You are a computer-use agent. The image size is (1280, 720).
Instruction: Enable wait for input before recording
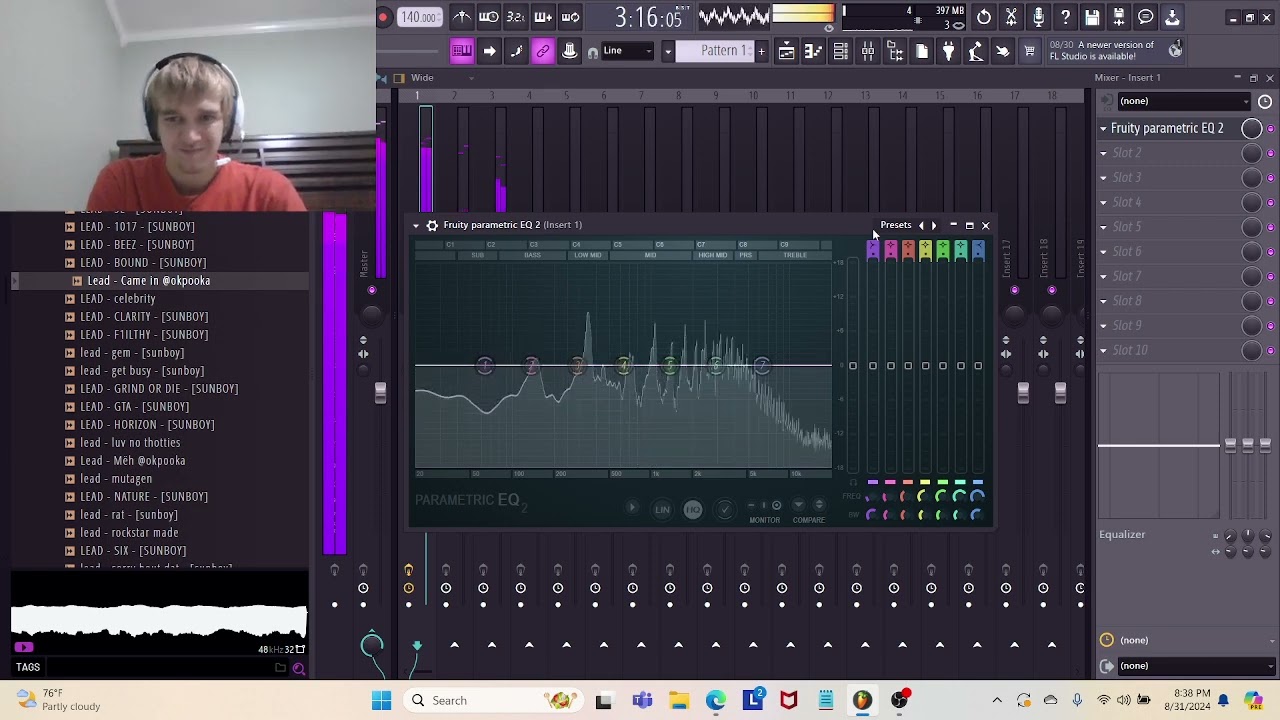(x=489, y=17)
